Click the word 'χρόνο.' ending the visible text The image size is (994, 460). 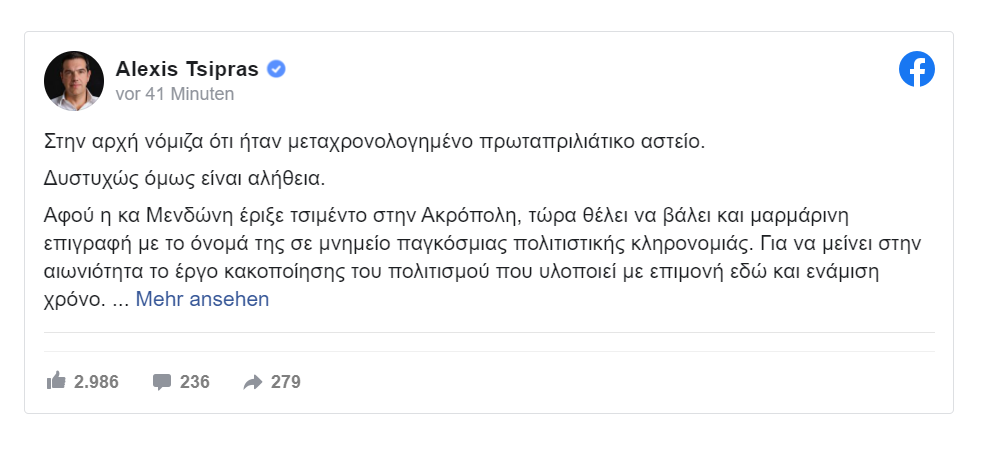75,300
